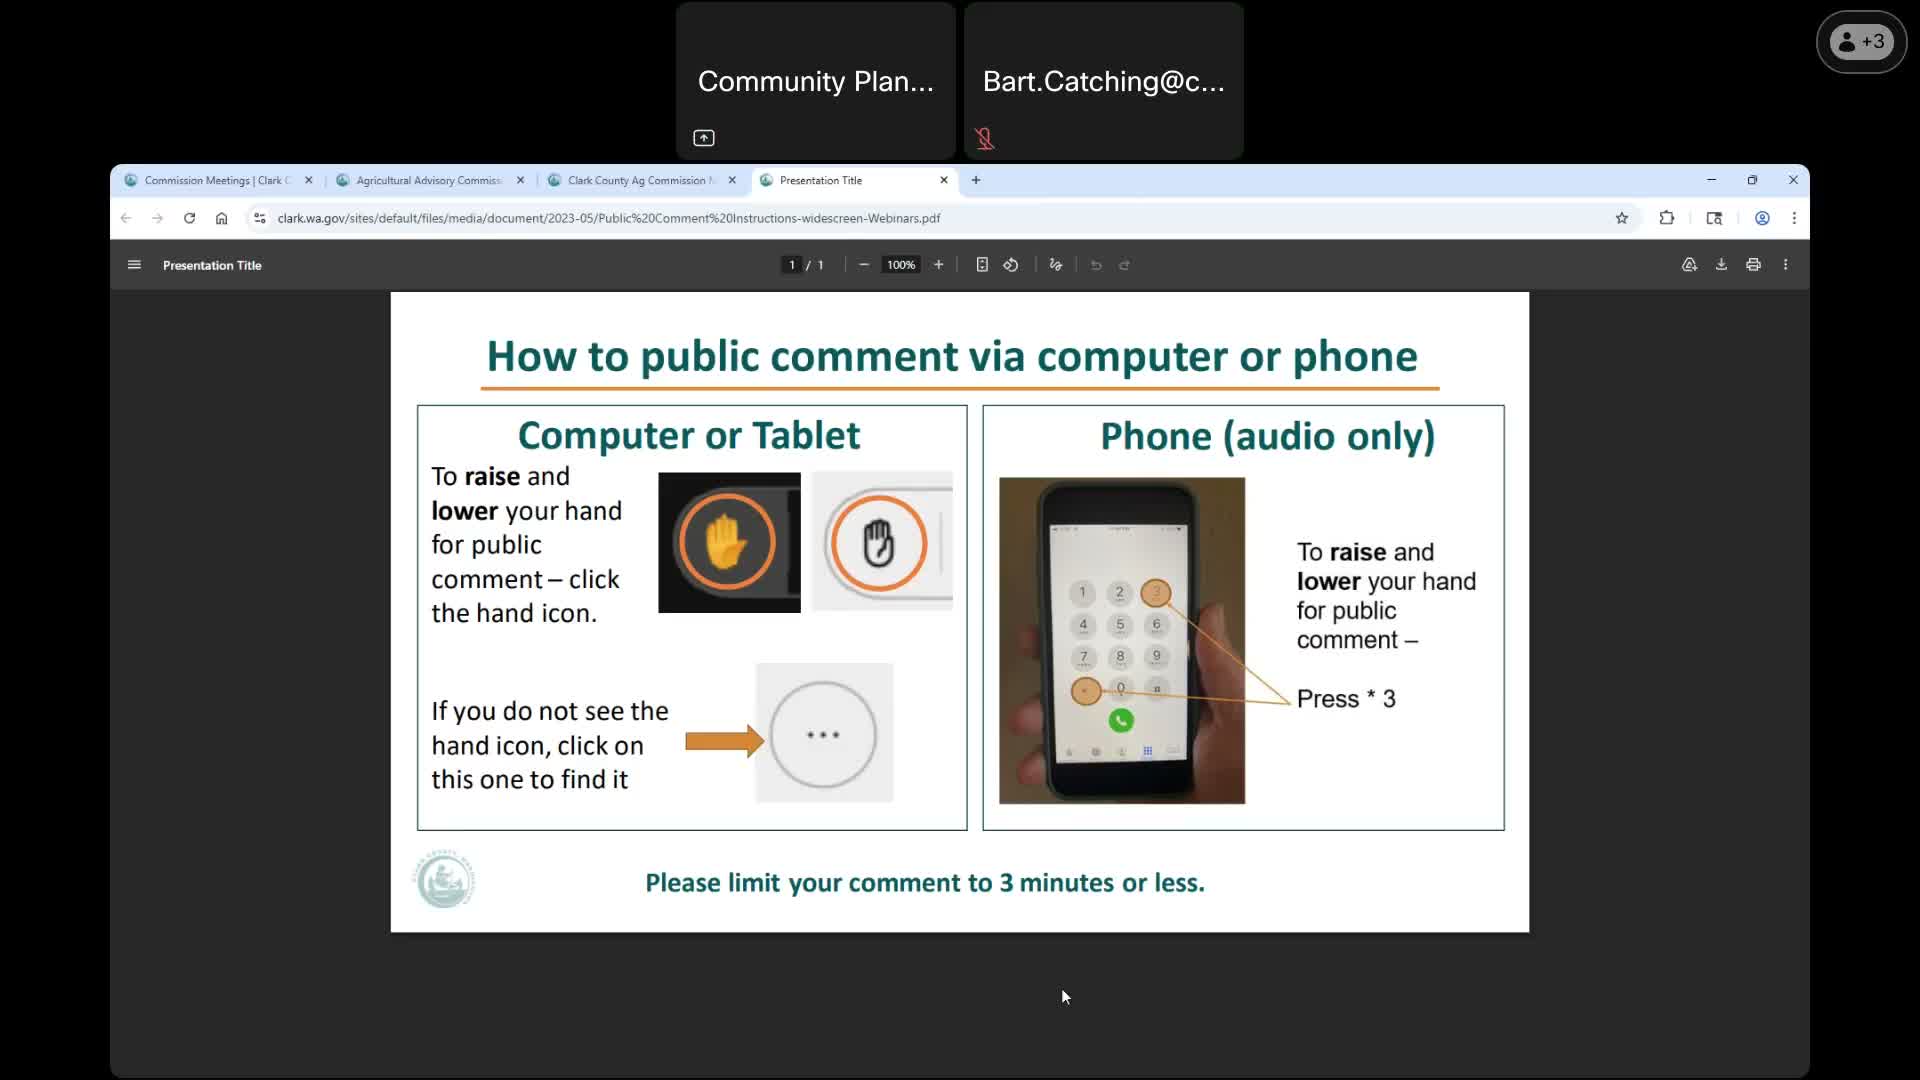The image size is (1920, 1080).
Task: Bookmark this page with star icon
Action: [x=1621, y=218]
